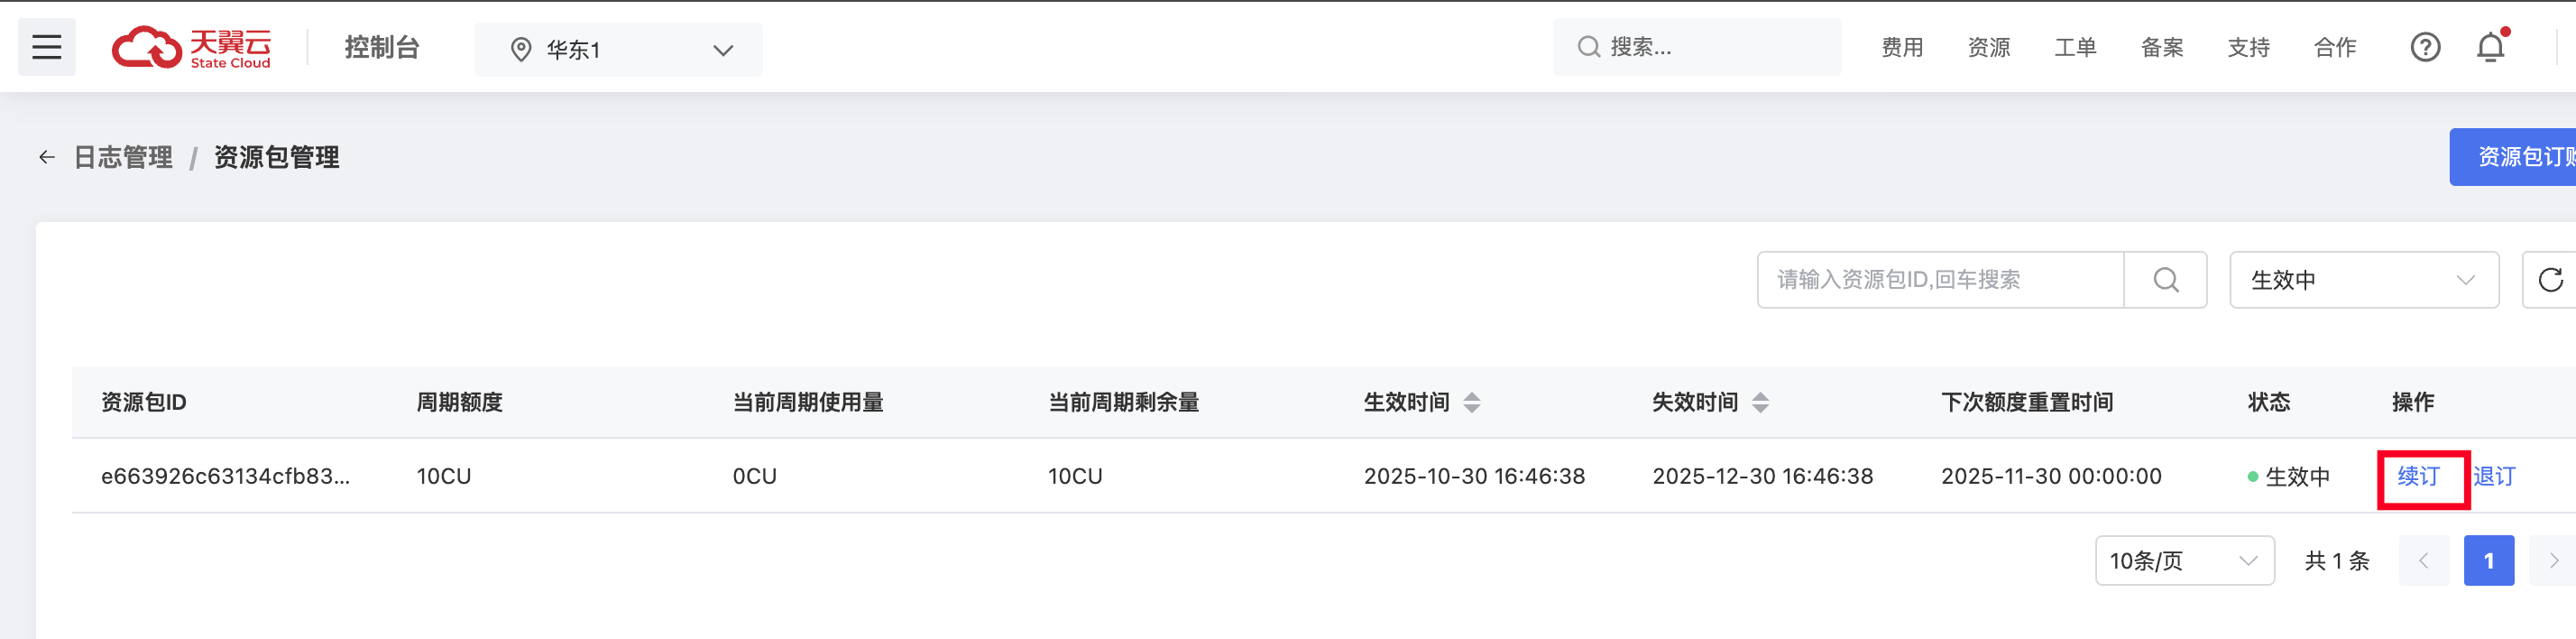Open the help question mark icon
Image resolution: width=2576 pixels, height=639 pixels.
[x=2424, y=47]
